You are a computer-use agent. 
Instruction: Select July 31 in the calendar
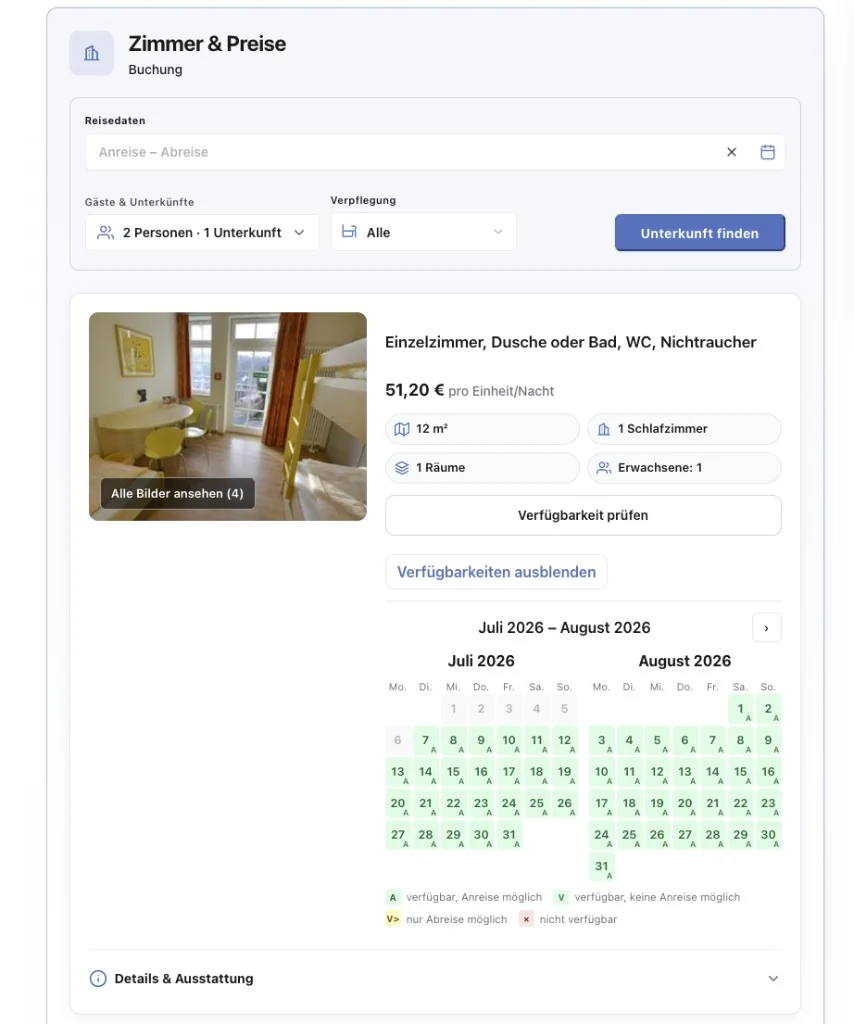click(509, 835)
